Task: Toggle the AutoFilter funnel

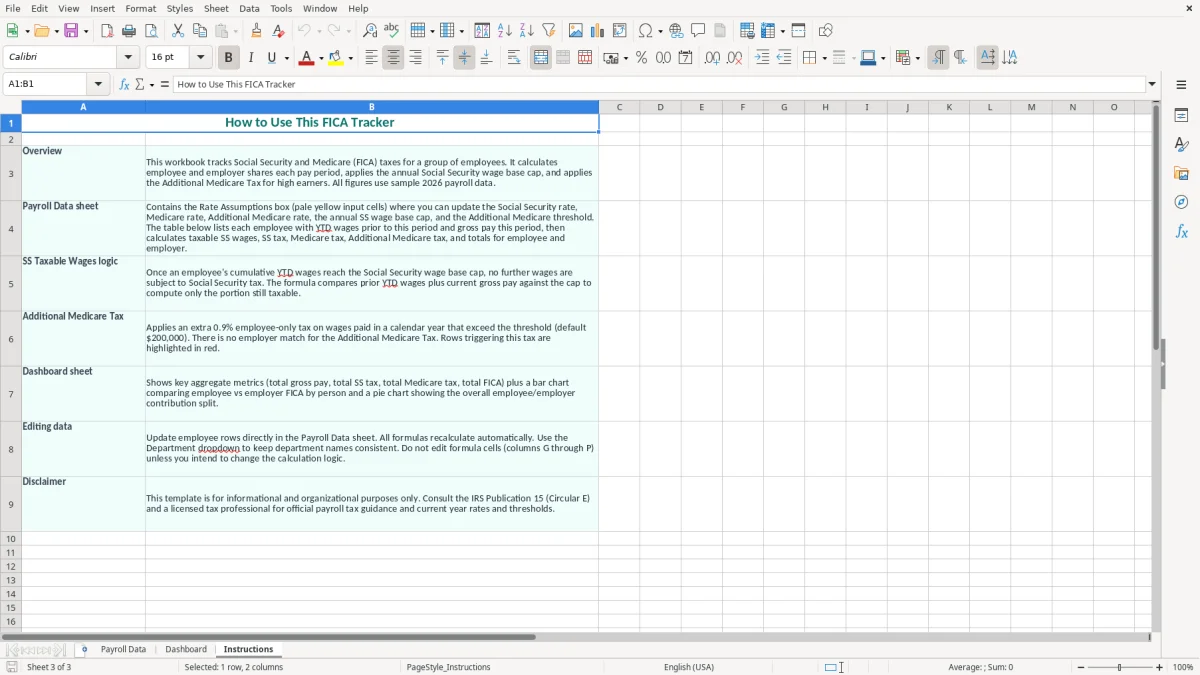Action: 549,31
